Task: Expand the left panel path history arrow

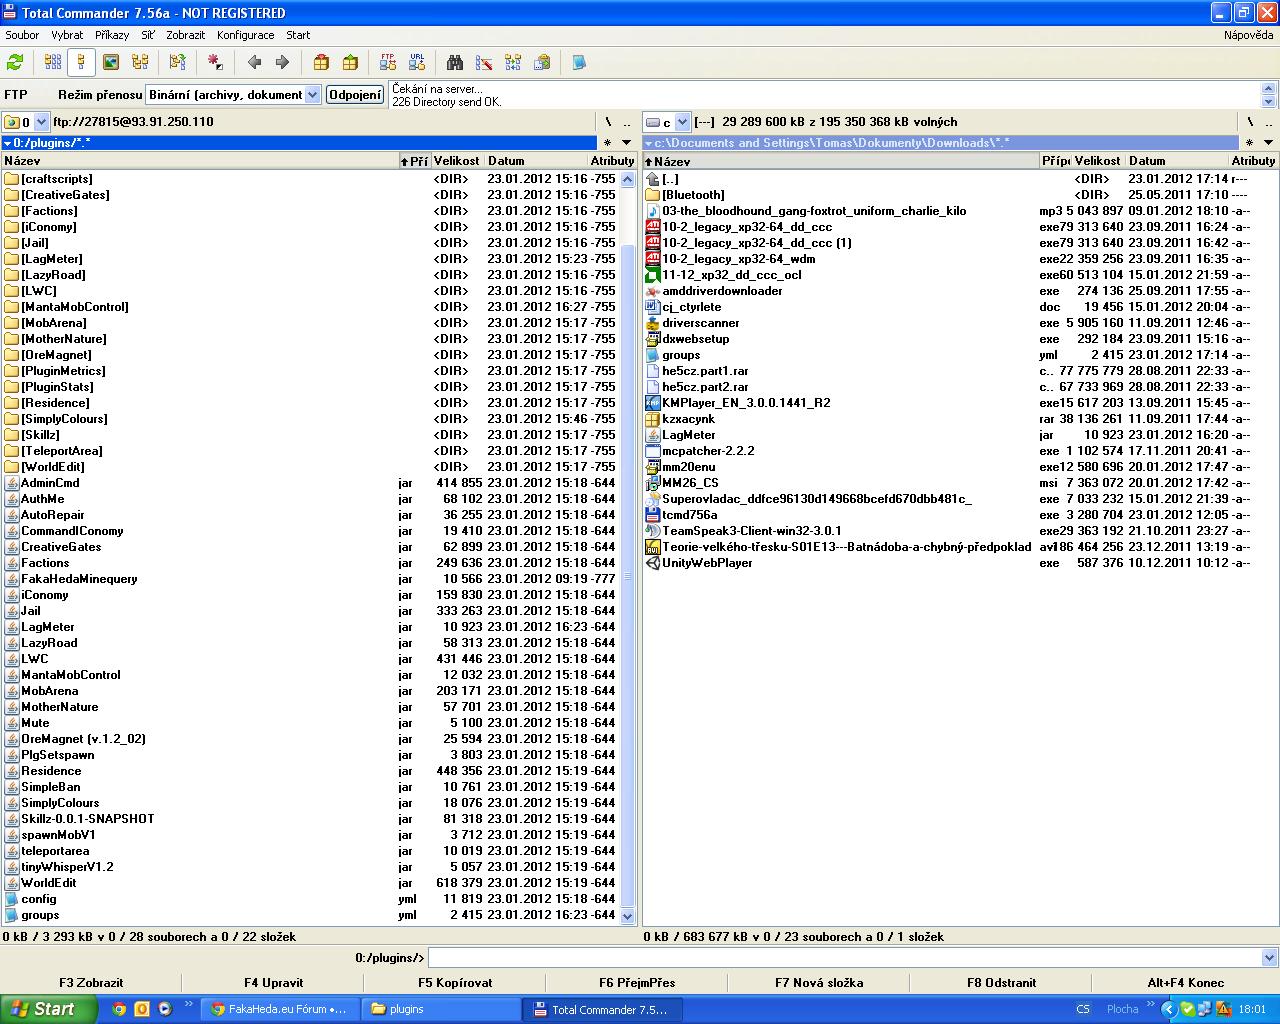Action: coord(627,143)
